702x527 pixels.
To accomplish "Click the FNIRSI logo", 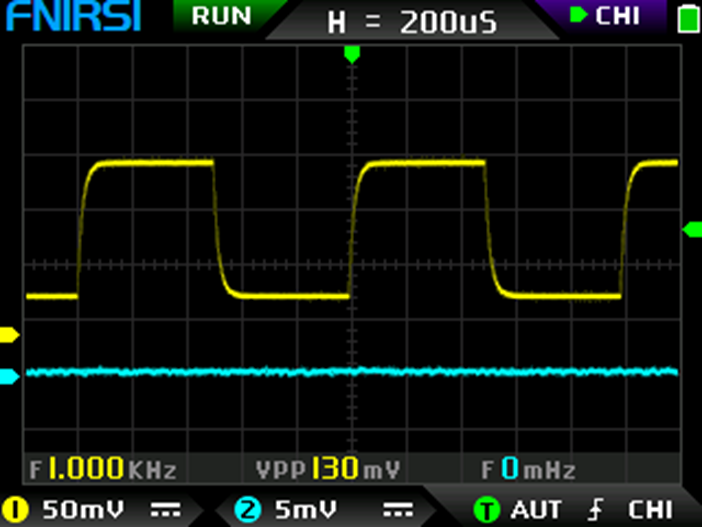I will [70, 18].
